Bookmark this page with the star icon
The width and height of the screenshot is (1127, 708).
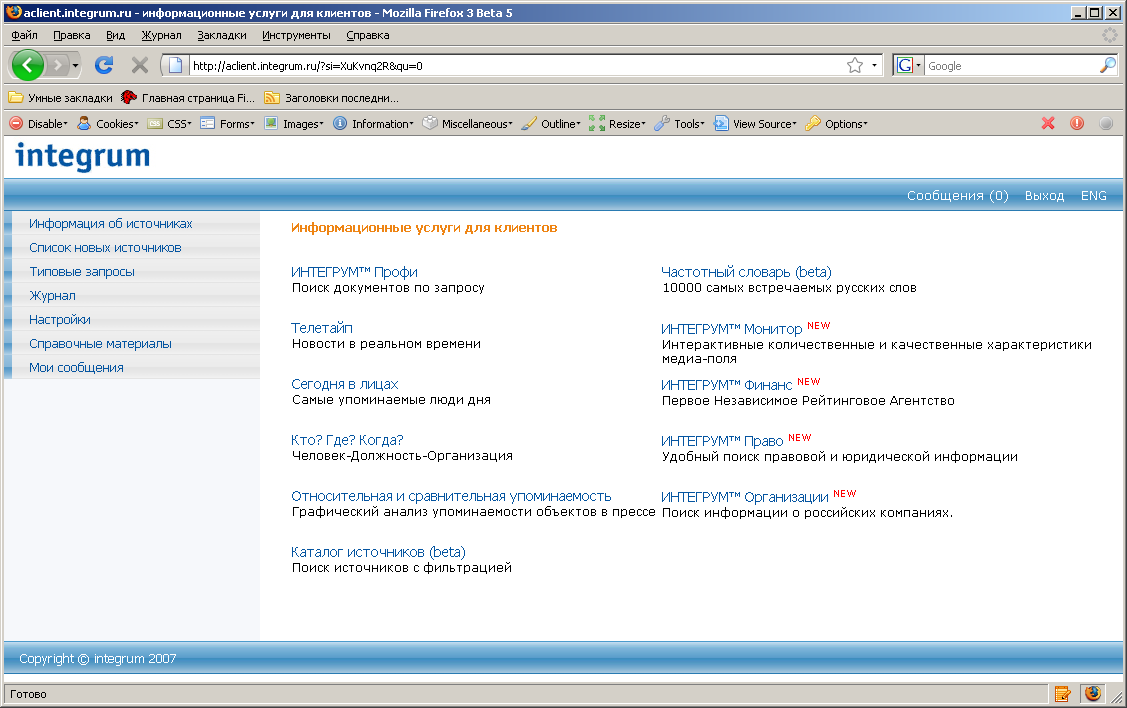[855, 65]
